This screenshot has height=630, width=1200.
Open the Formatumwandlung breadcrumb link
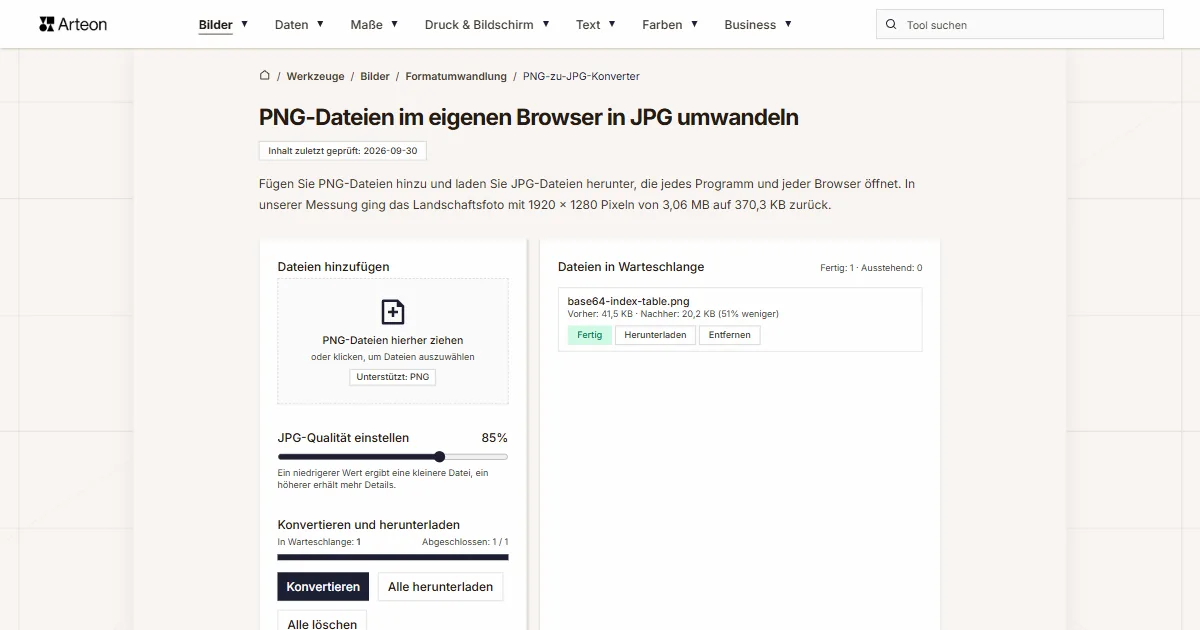tap(456, 76)
